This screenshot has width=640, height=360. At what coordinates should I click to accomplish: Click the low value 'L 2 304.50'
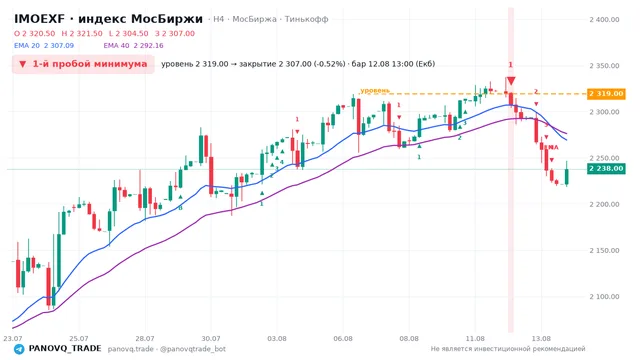129,33
